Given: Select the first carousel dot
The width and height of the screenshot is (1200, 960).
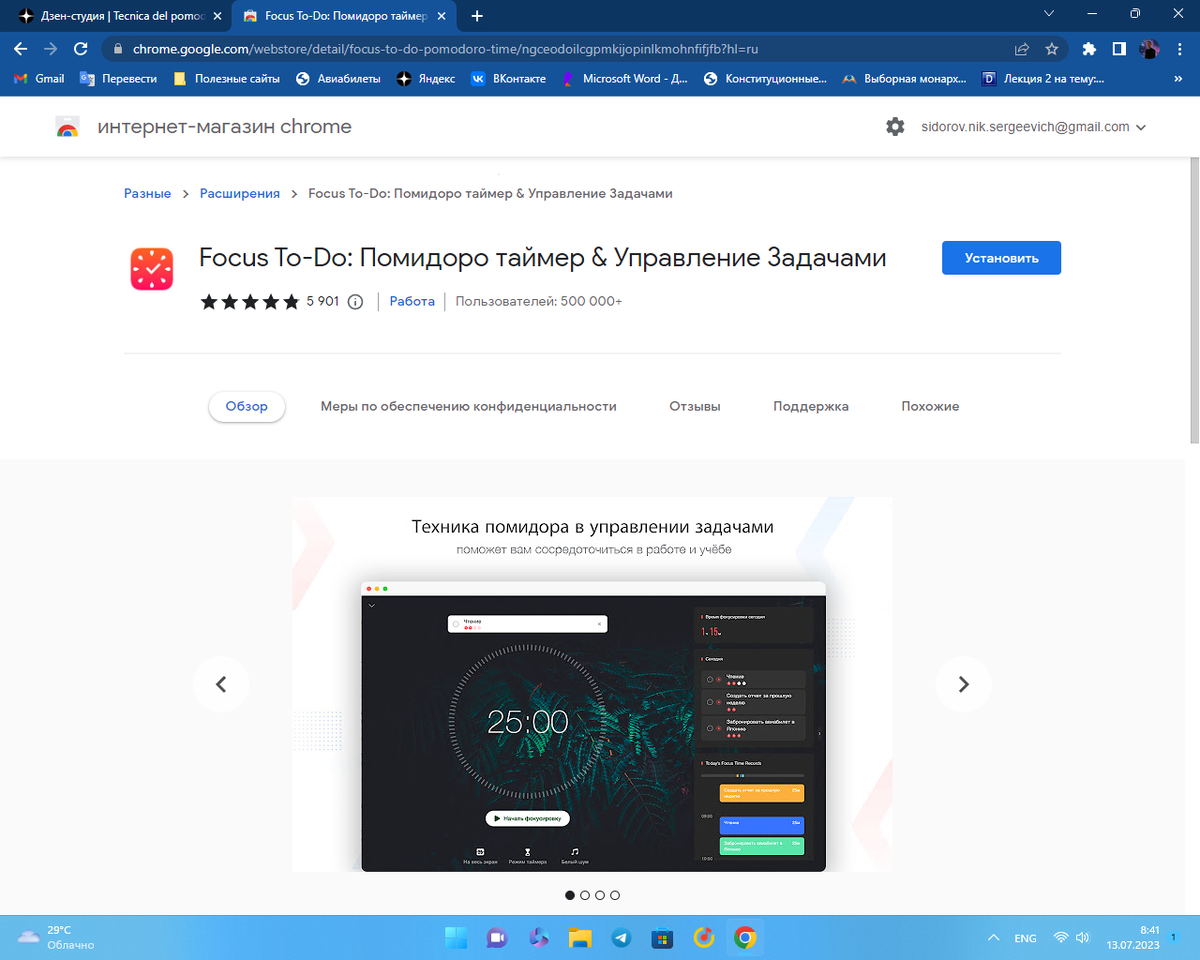Looking at the screenshot, I should point(570,895).
